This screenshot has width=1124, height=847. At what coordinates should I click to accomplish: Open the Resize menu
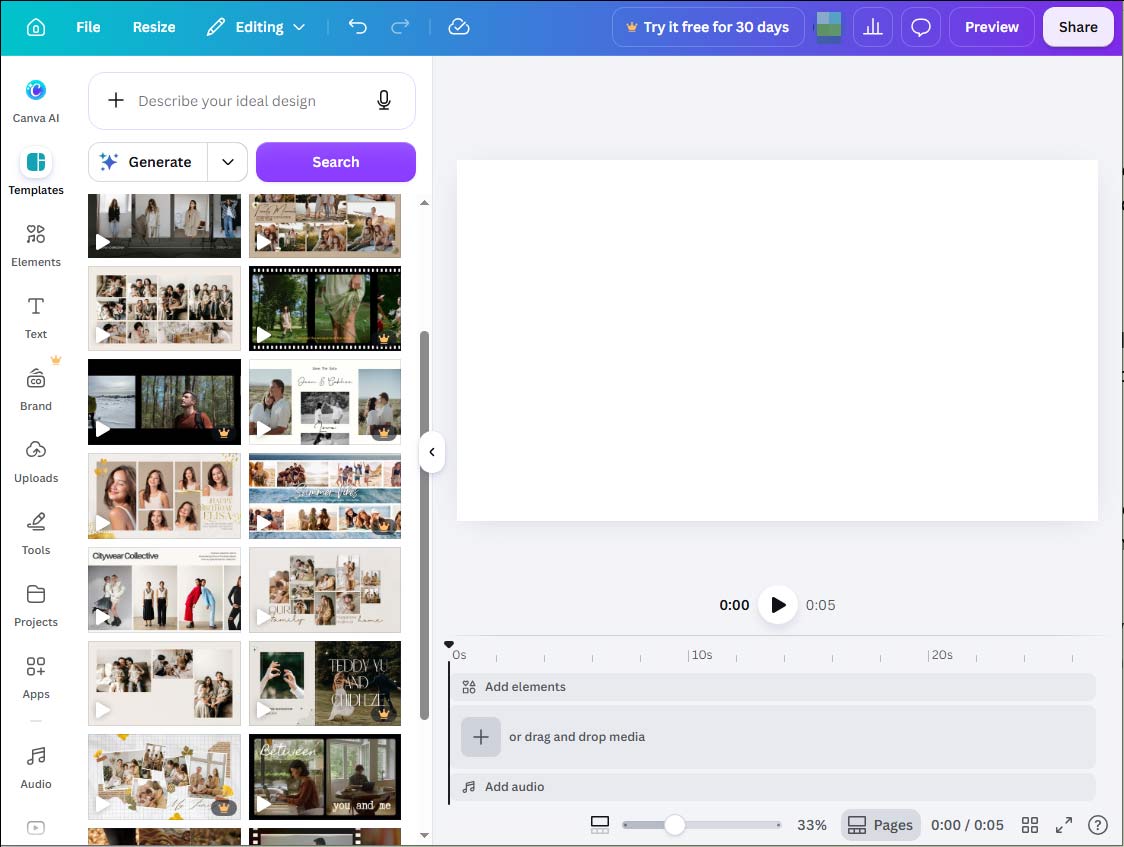tap(154, 27)
